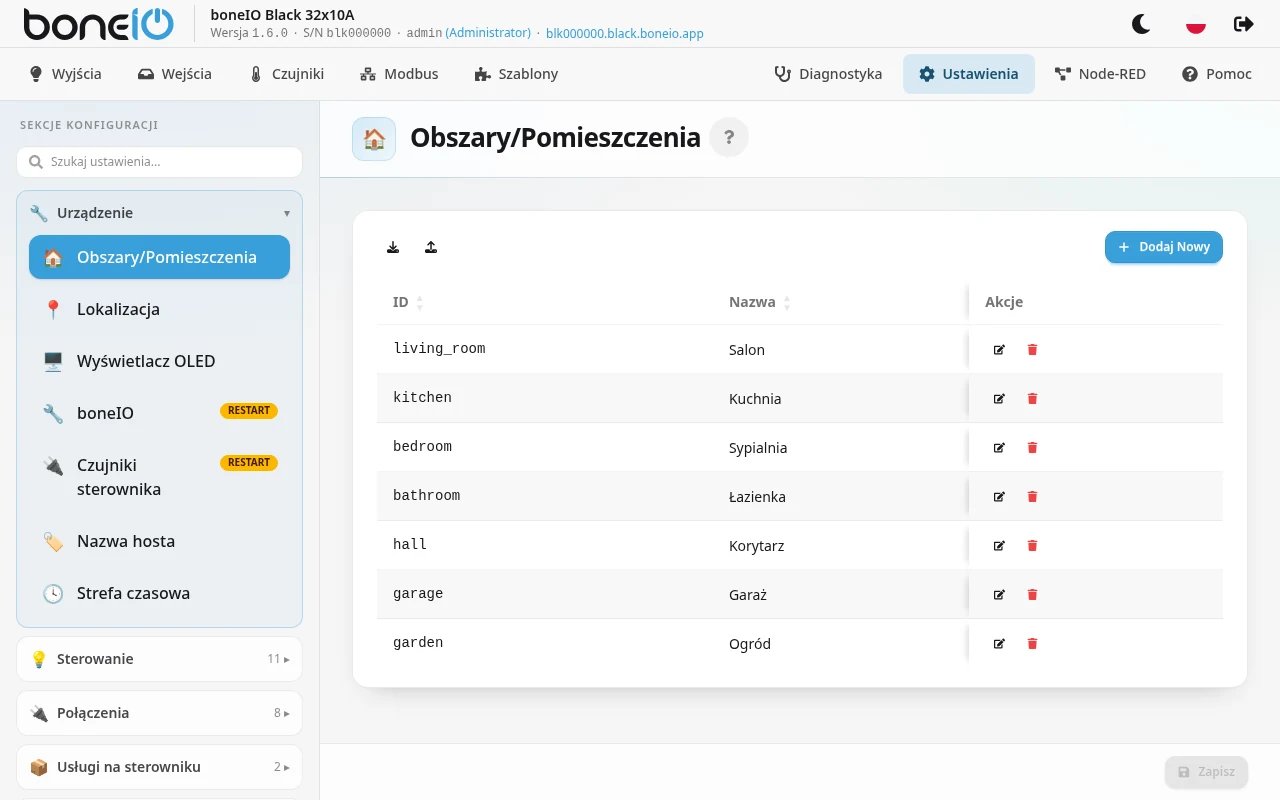Screen dimensions: 1280x800
Task: Delete the garden row
Action: click(1033, 644)
